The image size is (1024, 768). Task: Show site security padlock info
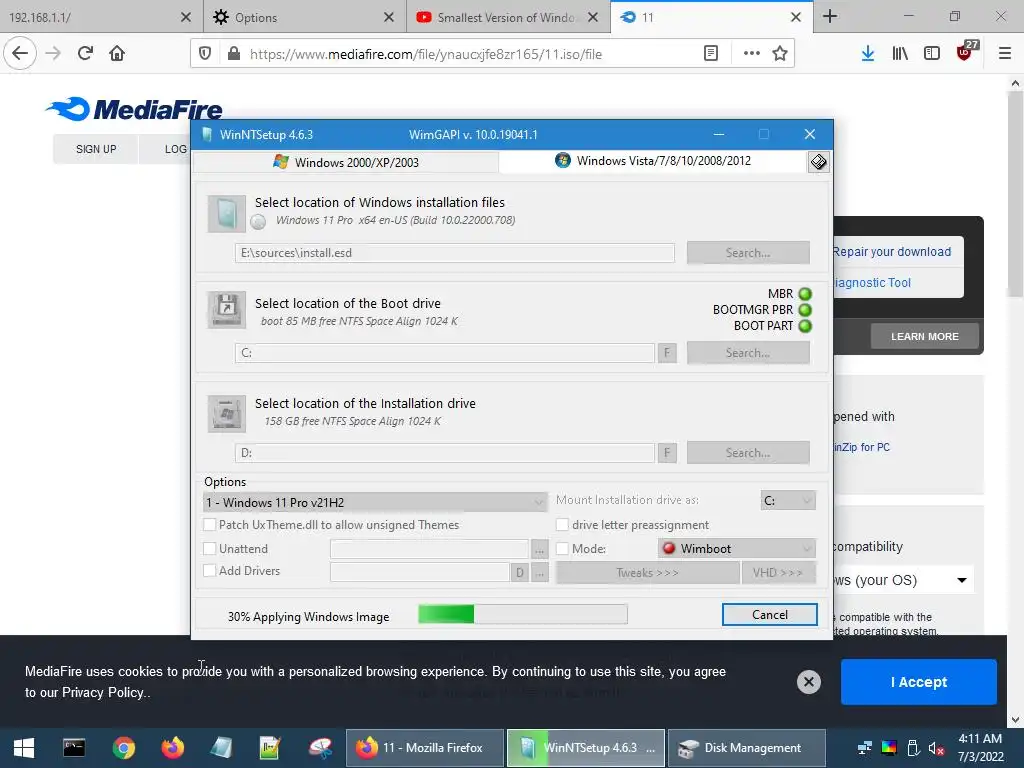click(x=234, y=54)
